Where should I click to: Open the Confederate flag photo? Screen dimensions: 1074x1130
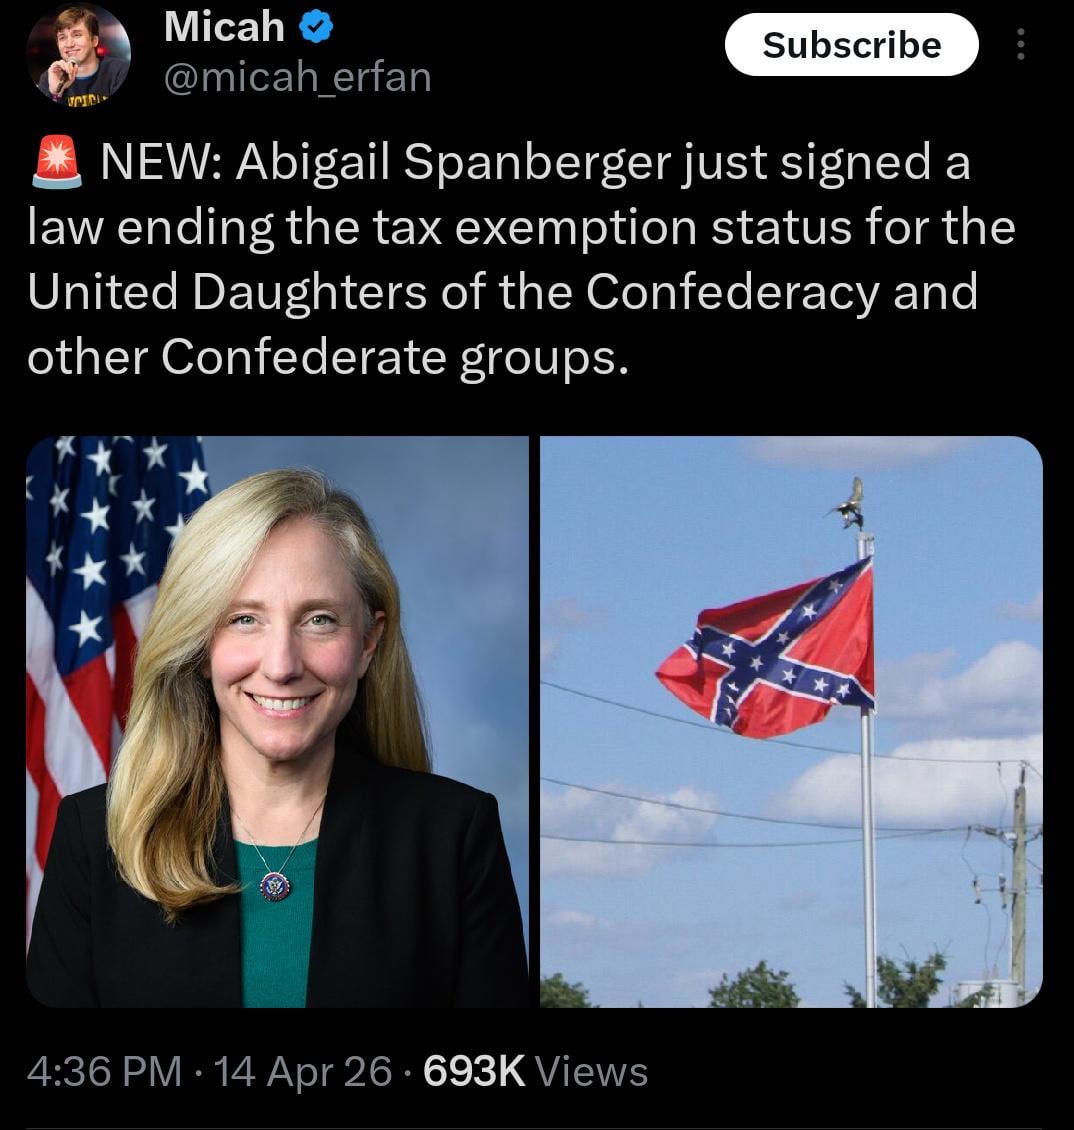coord(791,721)
